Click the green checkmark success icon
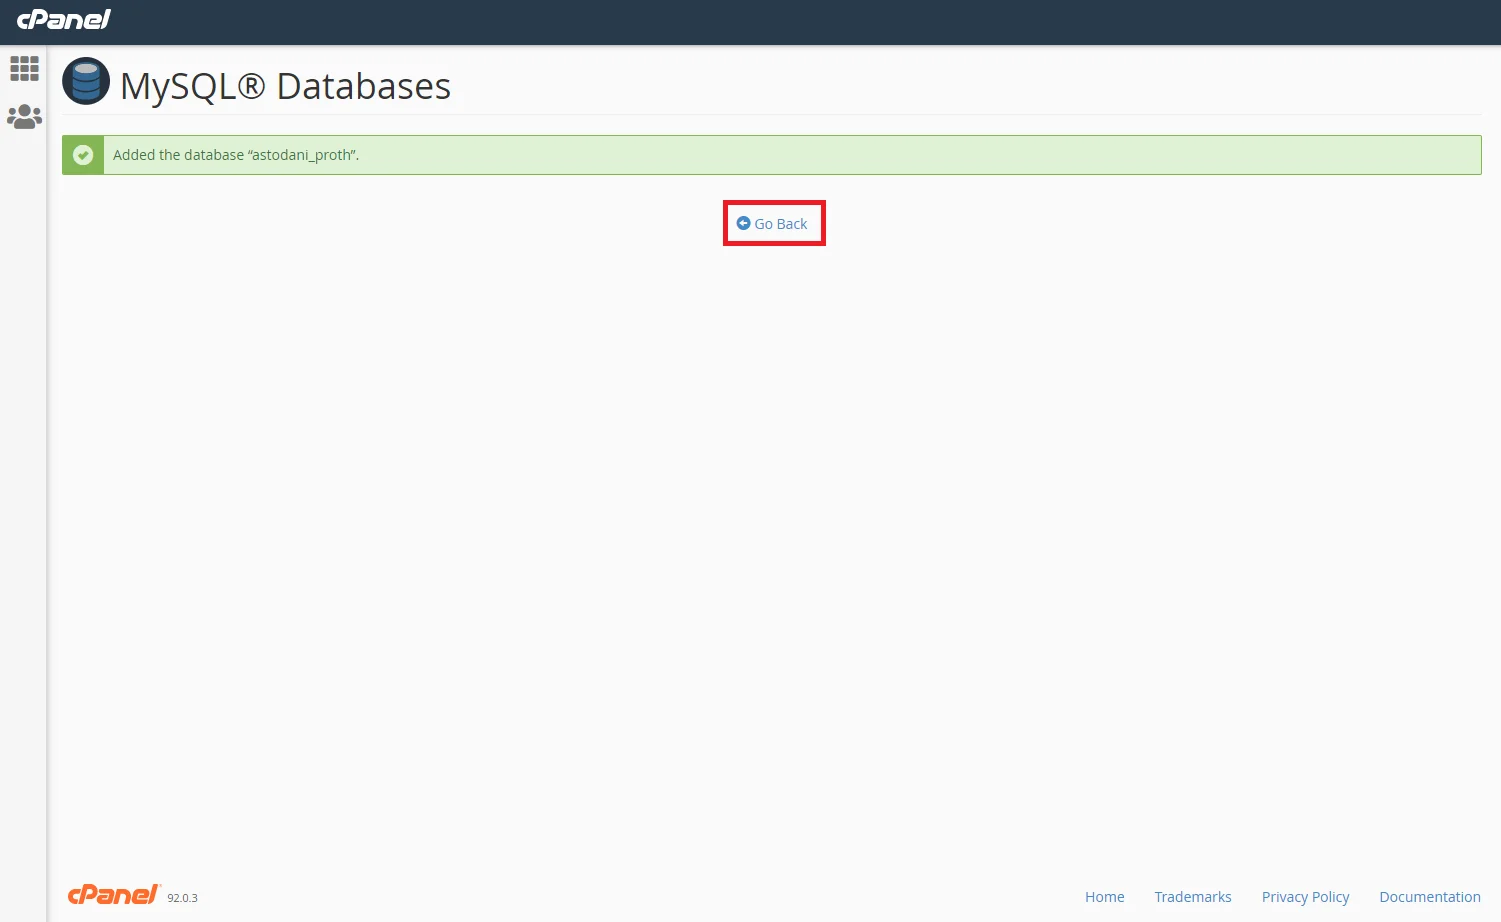 83,155
